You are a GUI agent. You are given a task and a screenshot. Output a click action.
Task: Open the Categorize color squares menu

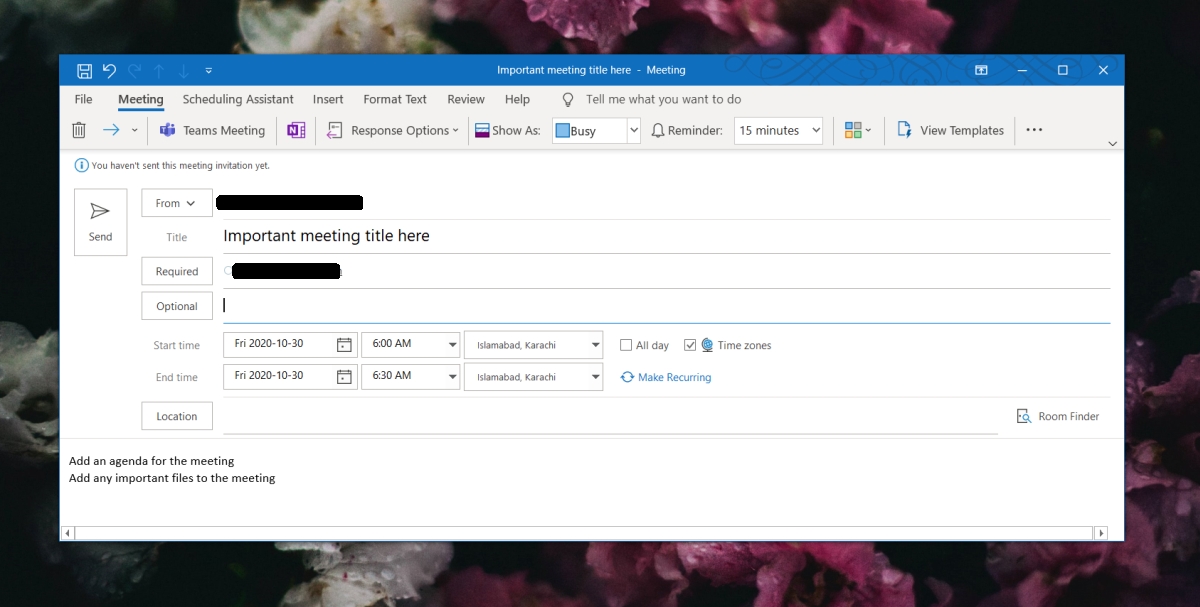[858, 130]
